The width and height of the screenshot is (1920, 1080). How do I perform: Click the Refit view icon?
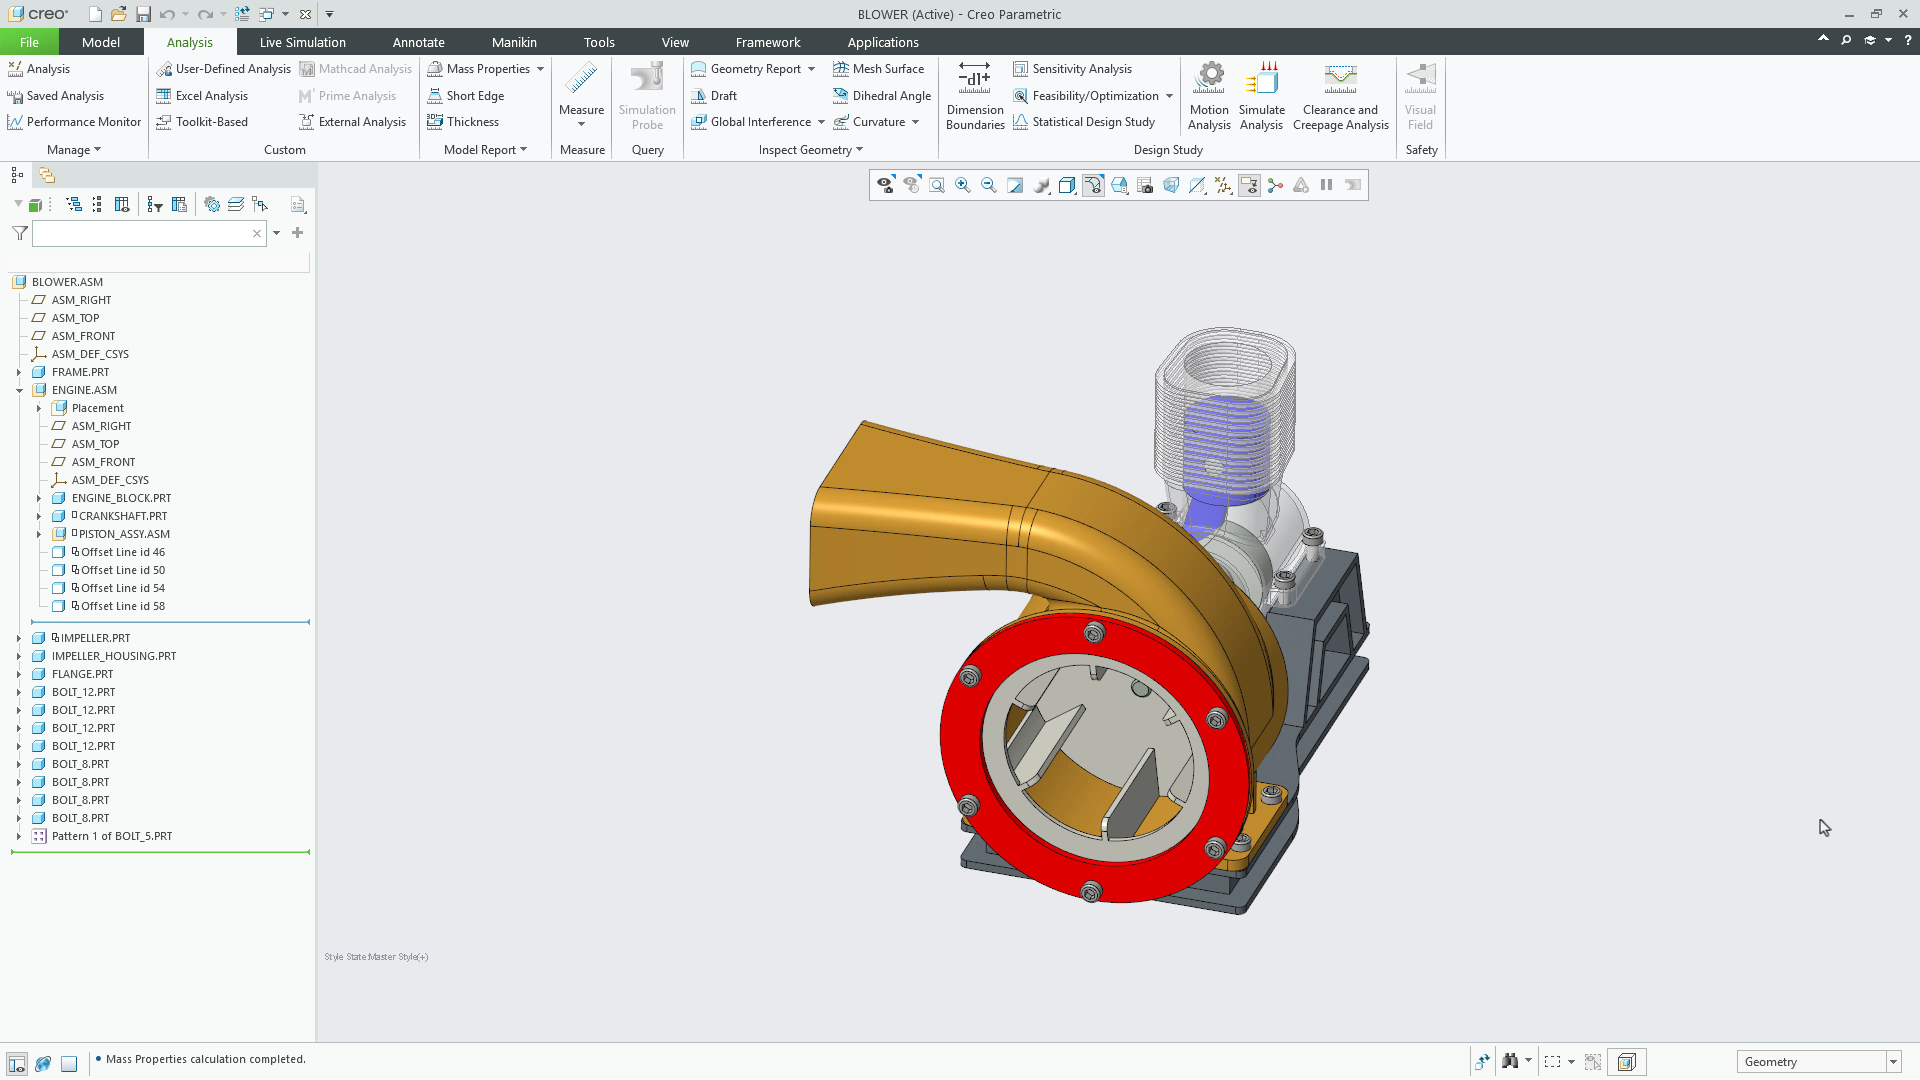(x=937, y=185)
